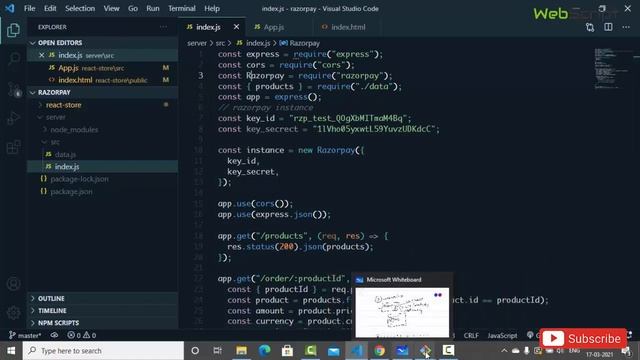Click the master branch status item
Screen dimensions: 640x360
point(25,335)
